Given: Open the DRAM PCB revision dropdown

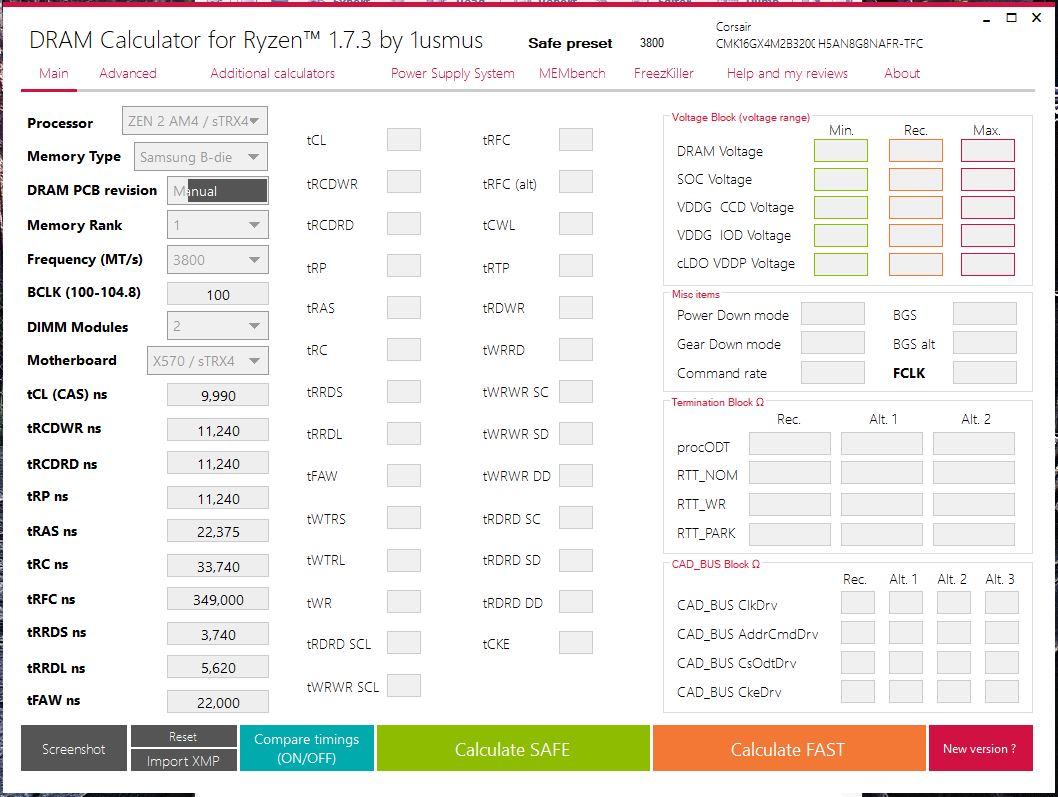Looking at the screenshot, I should point(217,190).
